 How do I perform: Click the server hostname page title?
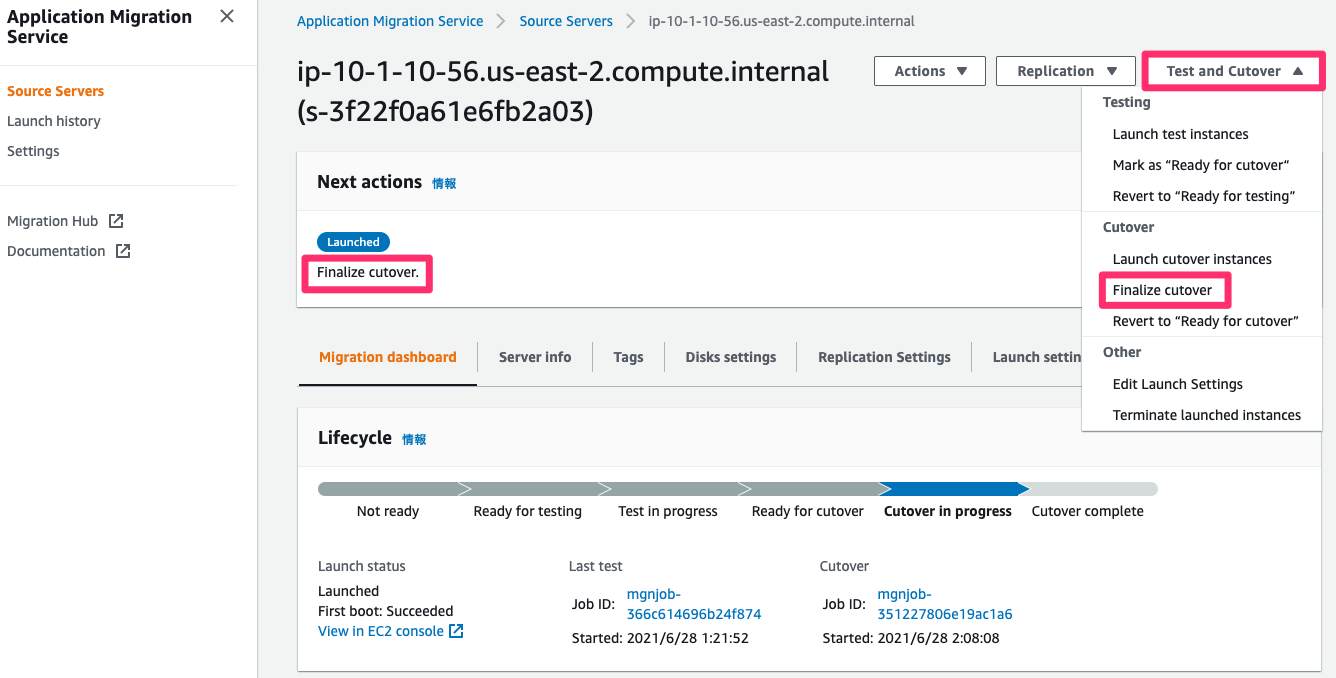pos(563,91)
